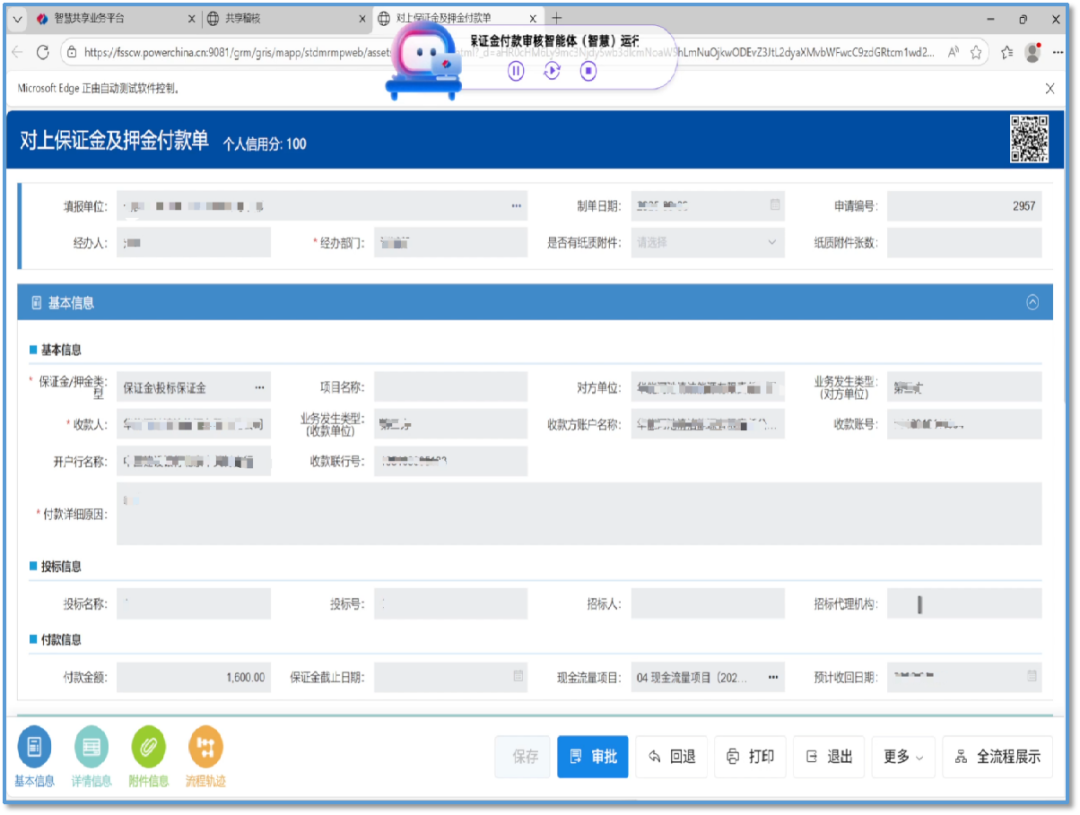This screenshot has width=1080, height=815.
Task: Open the 制单日期 calendar picker
Action: (774, 205)
